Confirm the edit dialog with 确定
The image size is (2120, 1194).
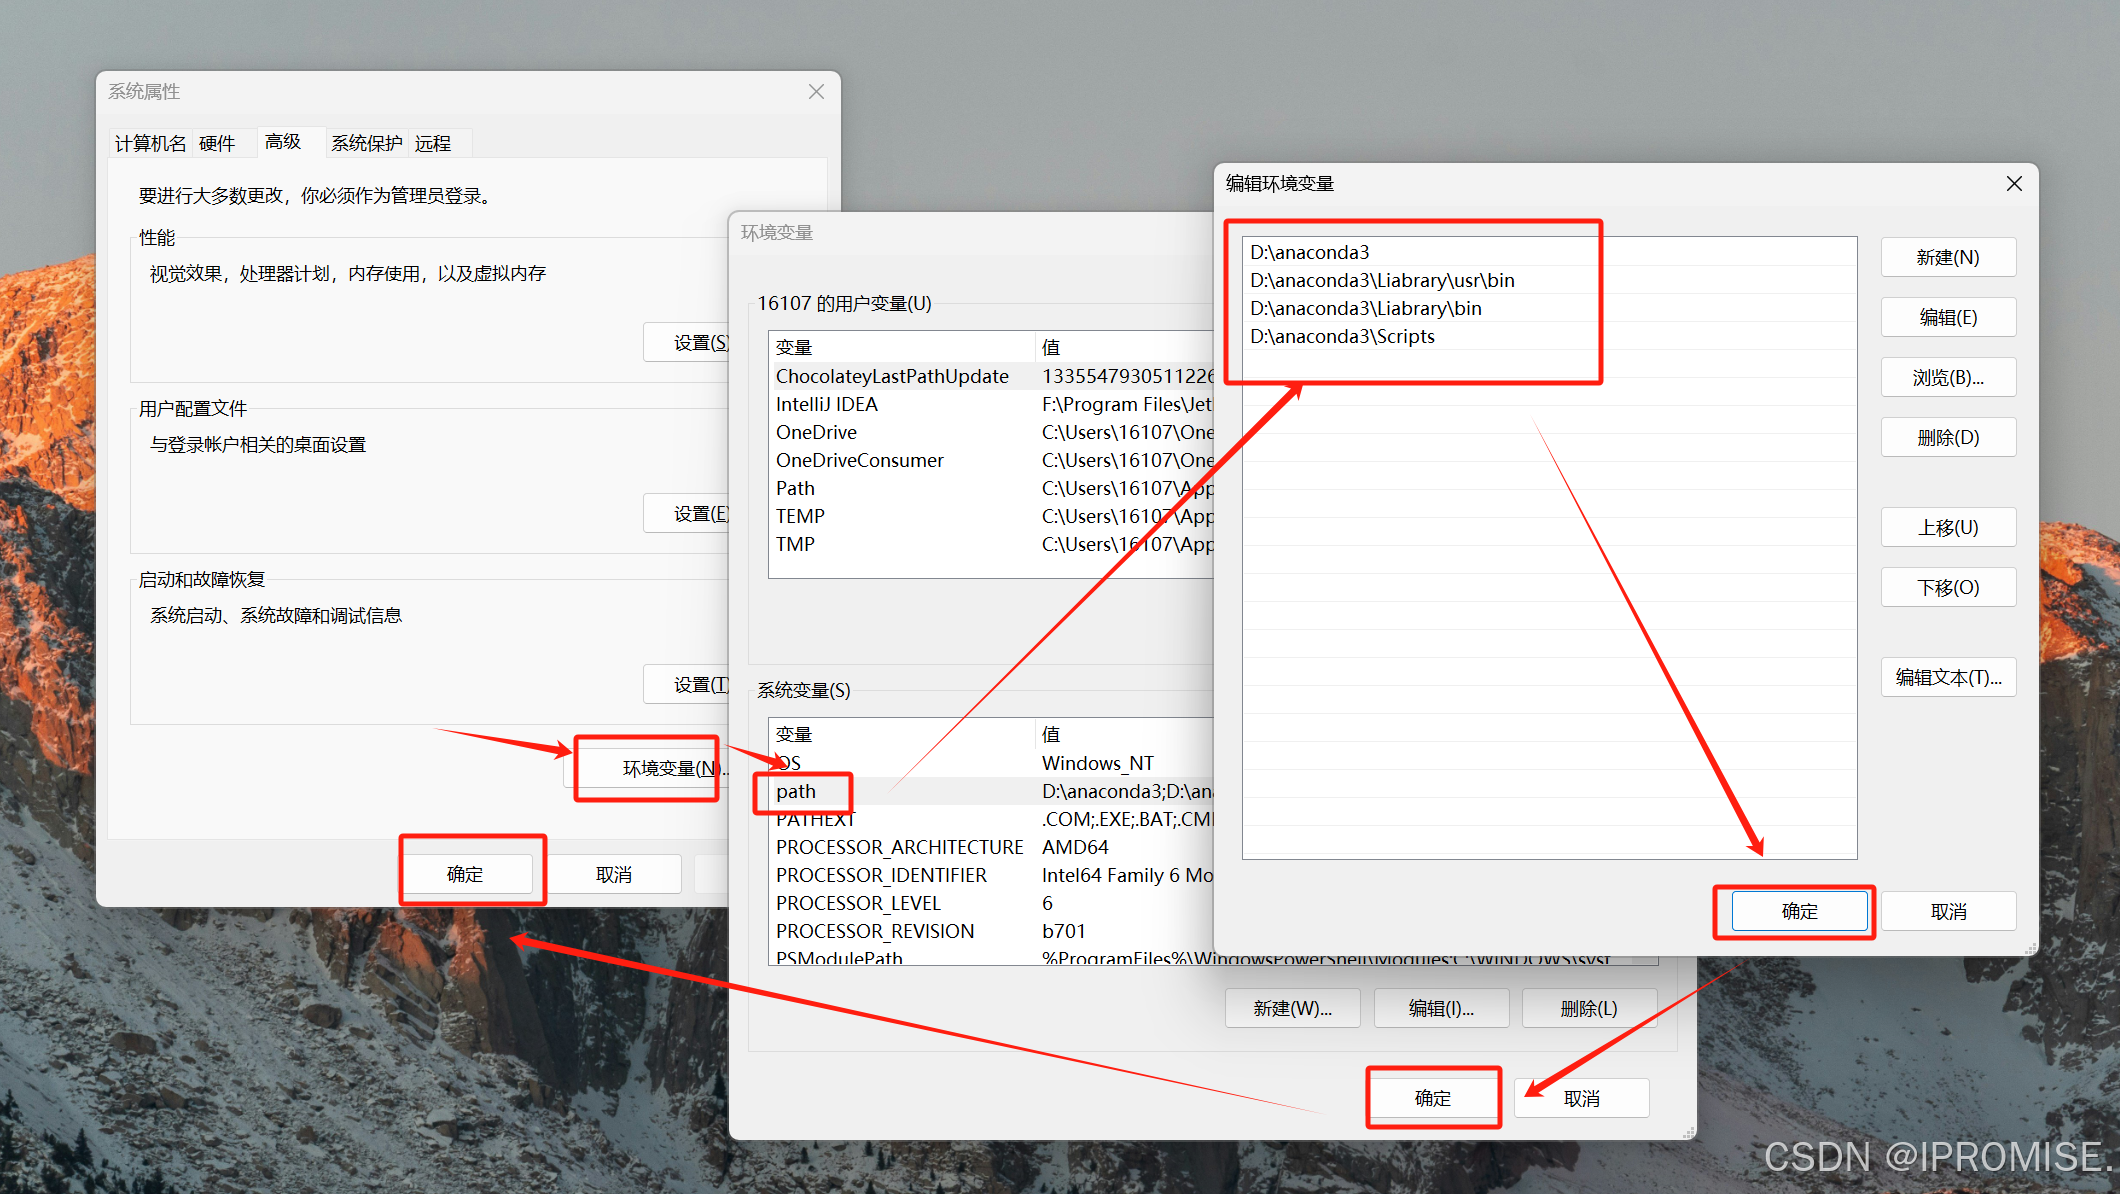click(1798, 911)
